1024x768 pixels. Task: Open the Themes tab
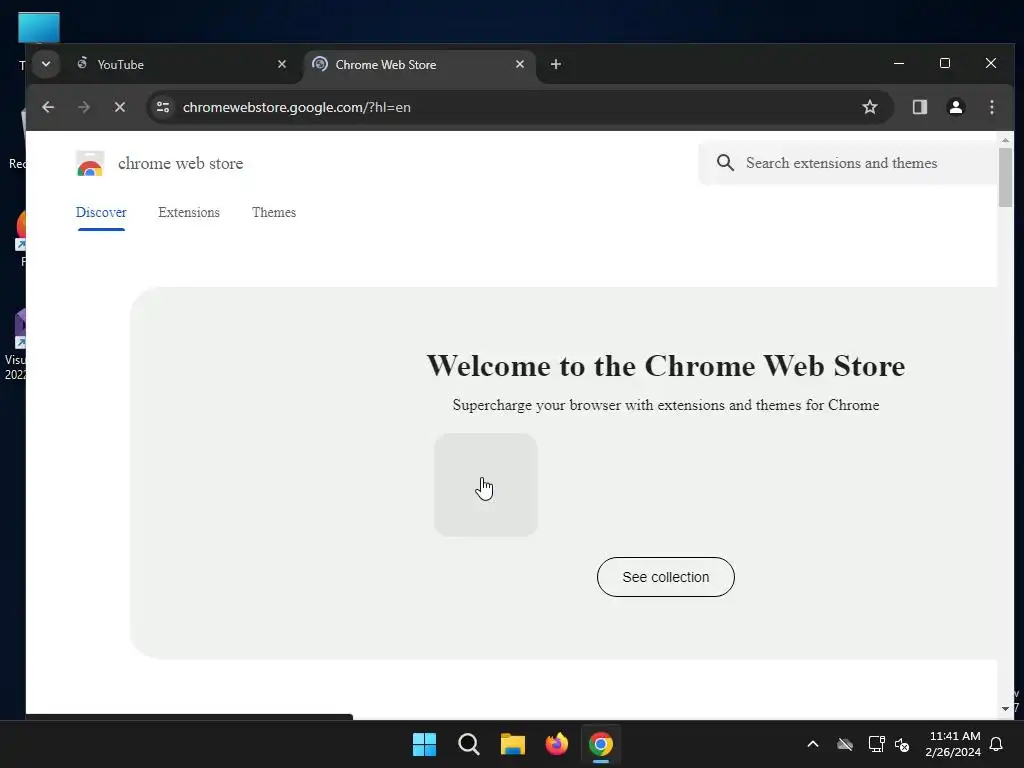[274, 212]
